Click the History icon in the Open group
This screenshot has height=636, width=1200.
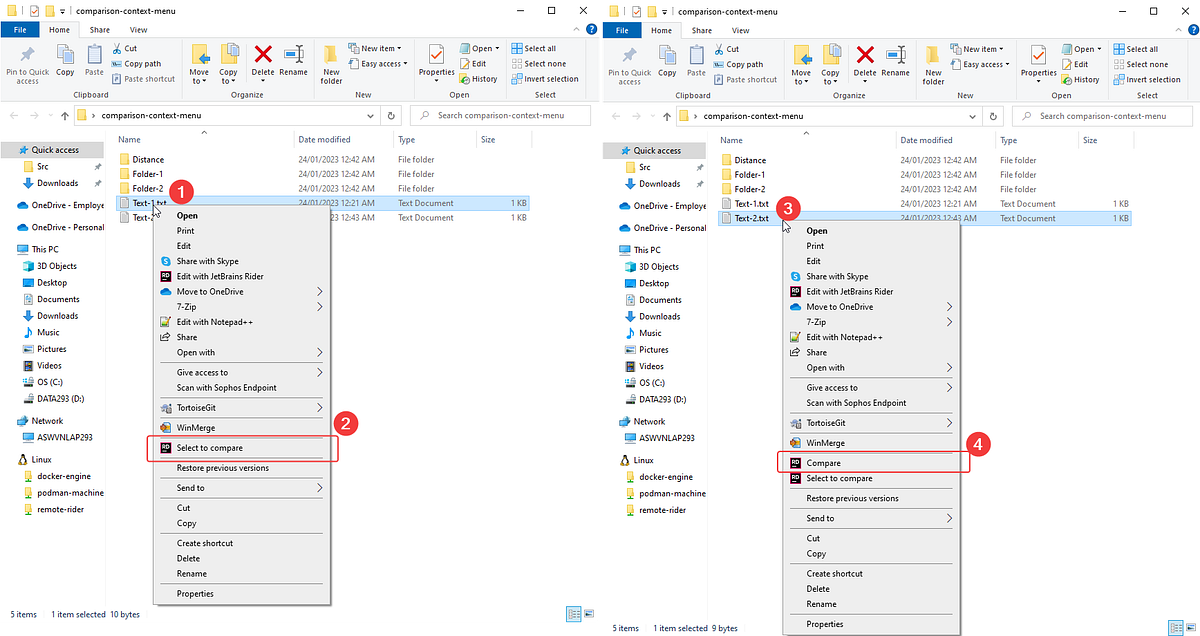(462, 79)
